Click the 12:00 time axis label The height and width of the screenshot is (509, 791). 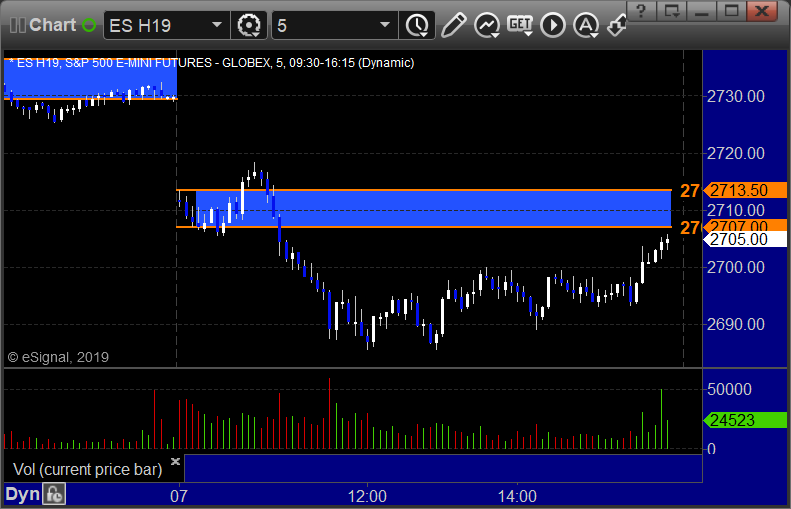[367, 496]
